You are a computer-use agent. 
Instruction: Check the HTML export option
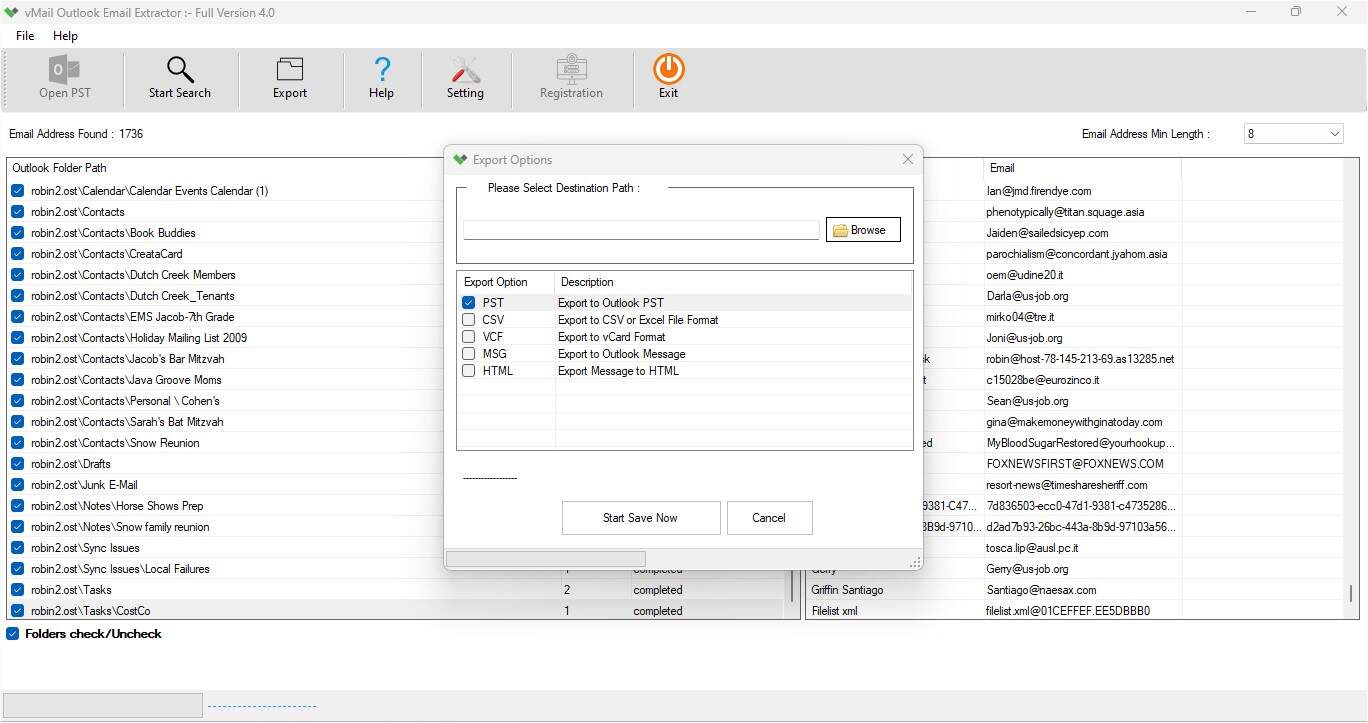tap(469, 371)
